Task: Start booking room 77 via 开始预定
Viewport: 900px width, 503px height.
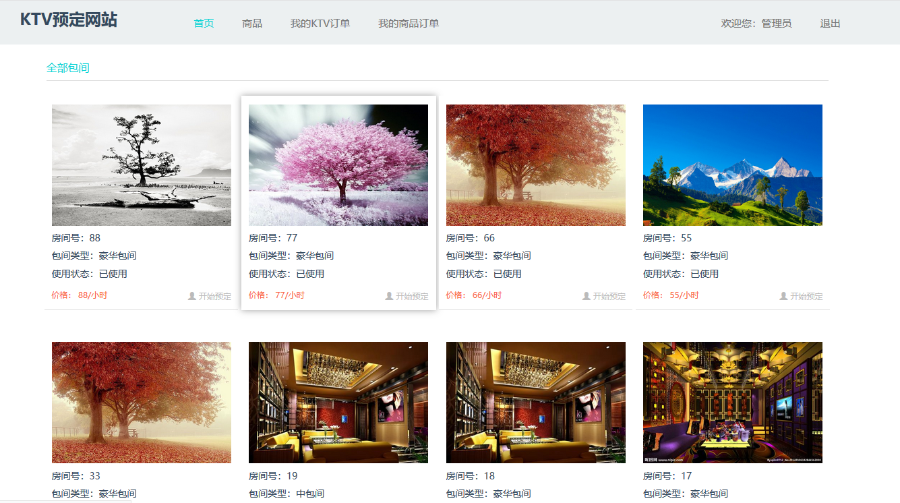Action: click(x=412, y=296)
